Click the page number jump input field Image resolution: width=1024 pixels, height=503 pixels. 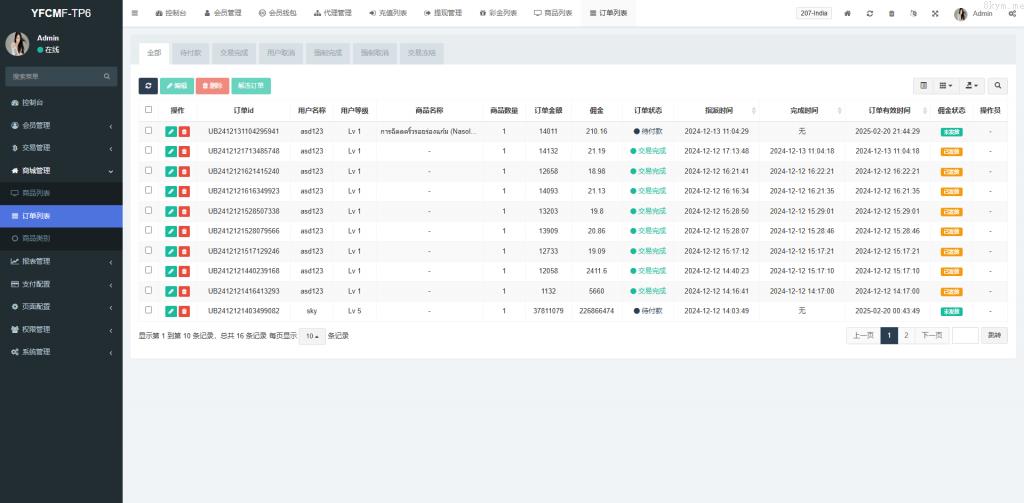965,336
